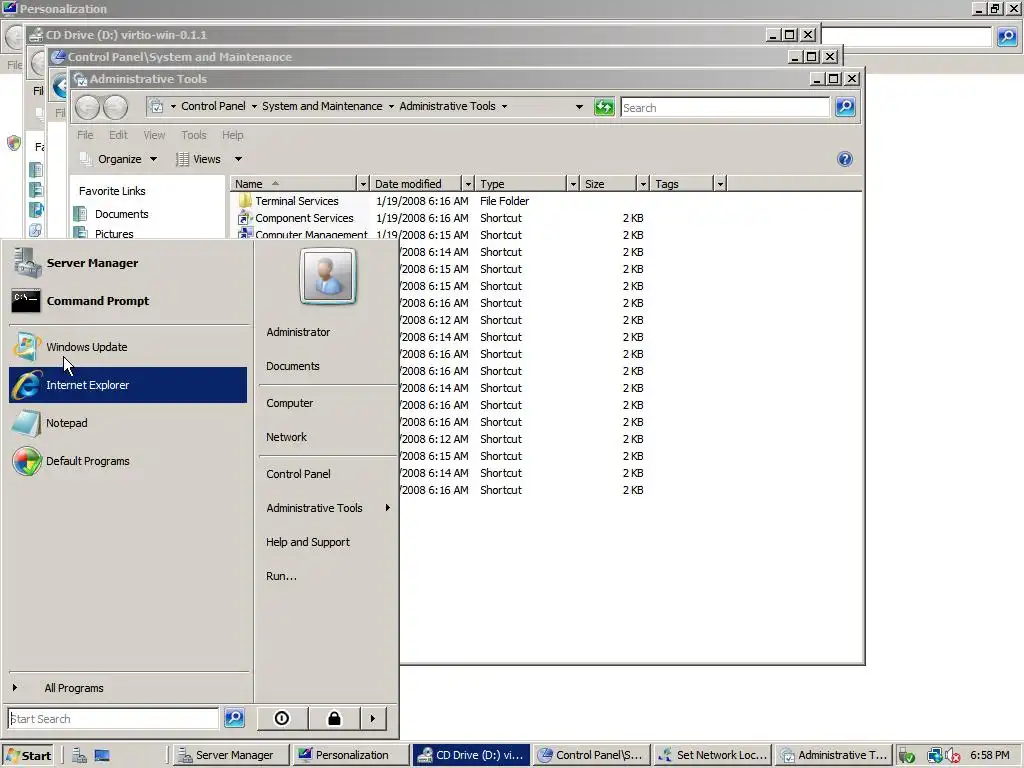The height and width of the screenshot is (768, 1024).
Task: Switch to Set Network Location taskbar button
Action: (712, 755)
